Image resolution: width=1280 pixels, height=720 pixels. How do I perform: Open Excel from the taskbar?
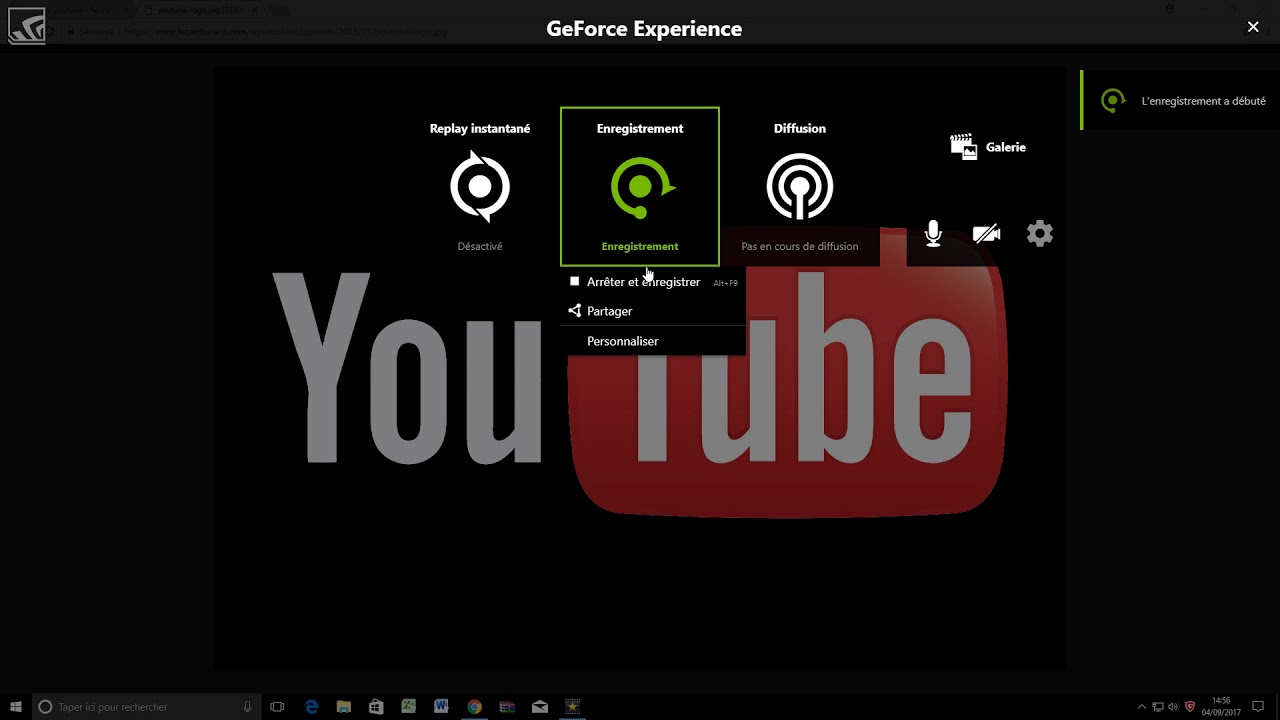(x=409, y=707)
